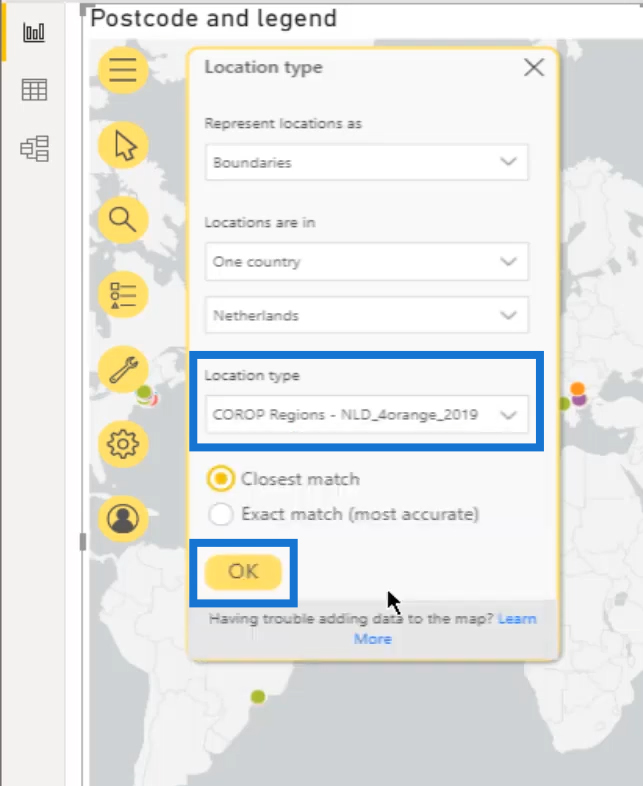Switch to the Data table view icon
This screenshot has height=786, width=643.
pyautogui.click(x=34, y=90)
